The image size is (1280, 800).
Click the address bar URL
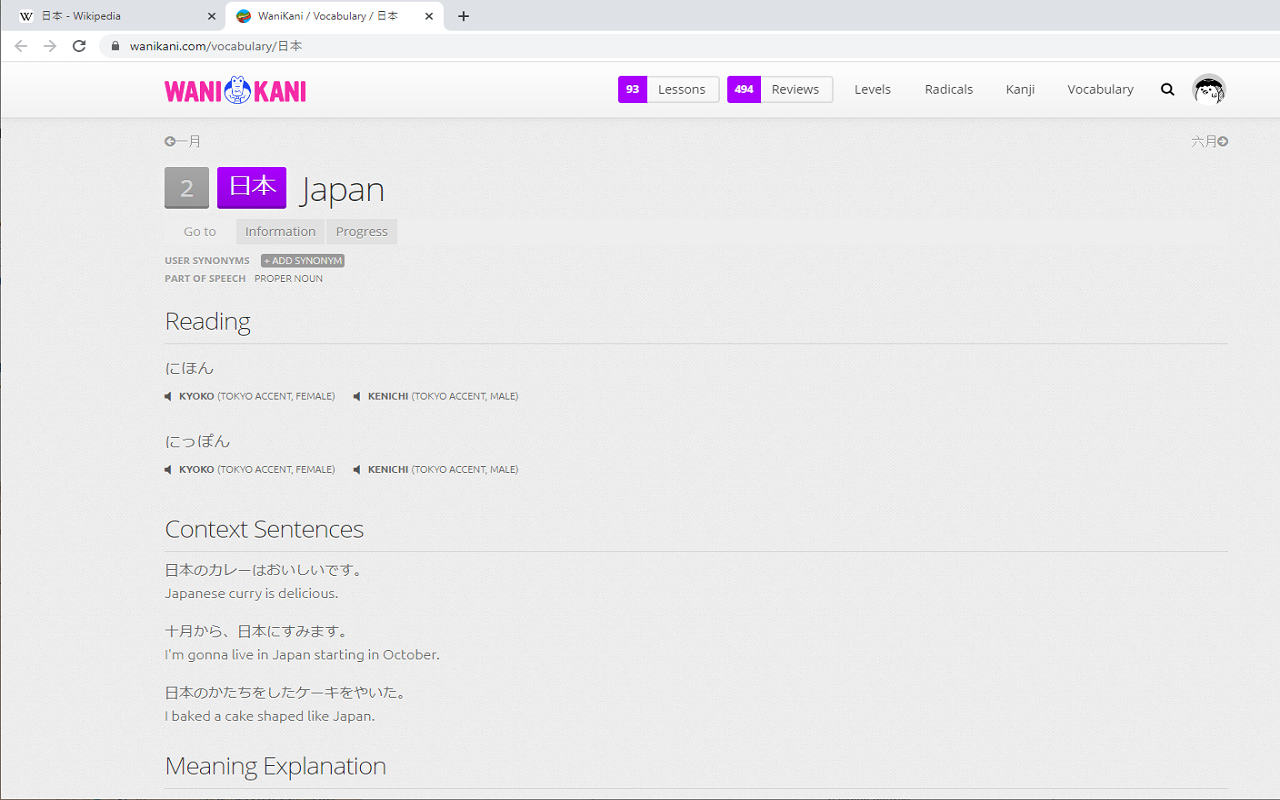216,46
